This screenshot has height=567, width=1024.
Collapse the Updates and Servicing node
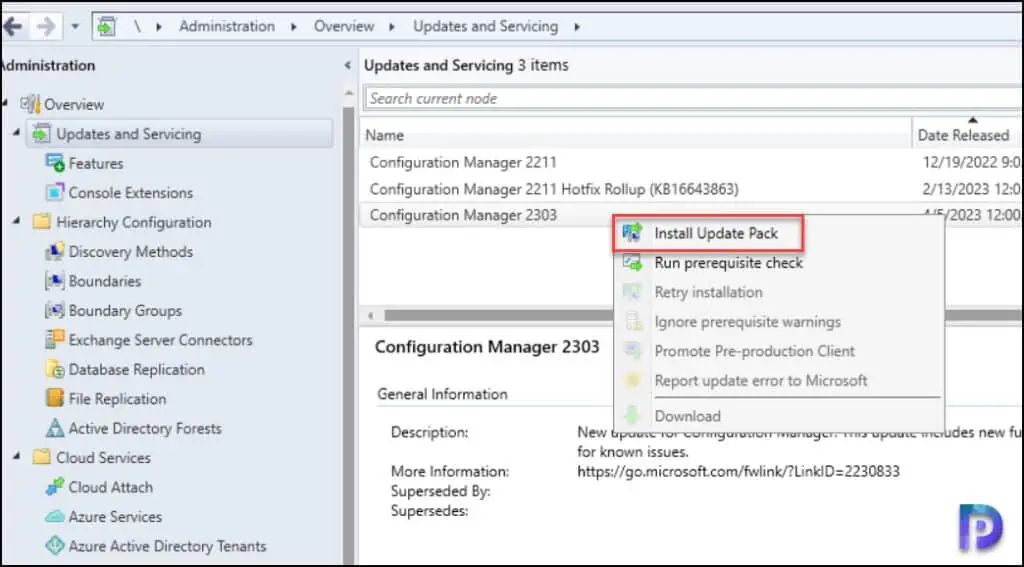tap(16, 133)
